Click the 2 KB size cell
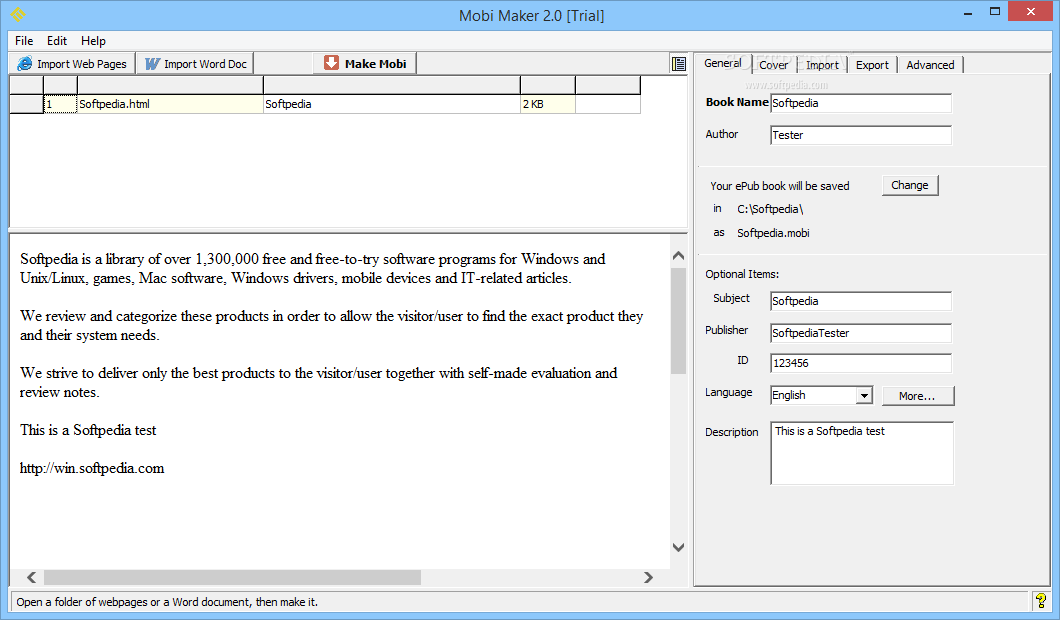 click(x=548, y=104)
